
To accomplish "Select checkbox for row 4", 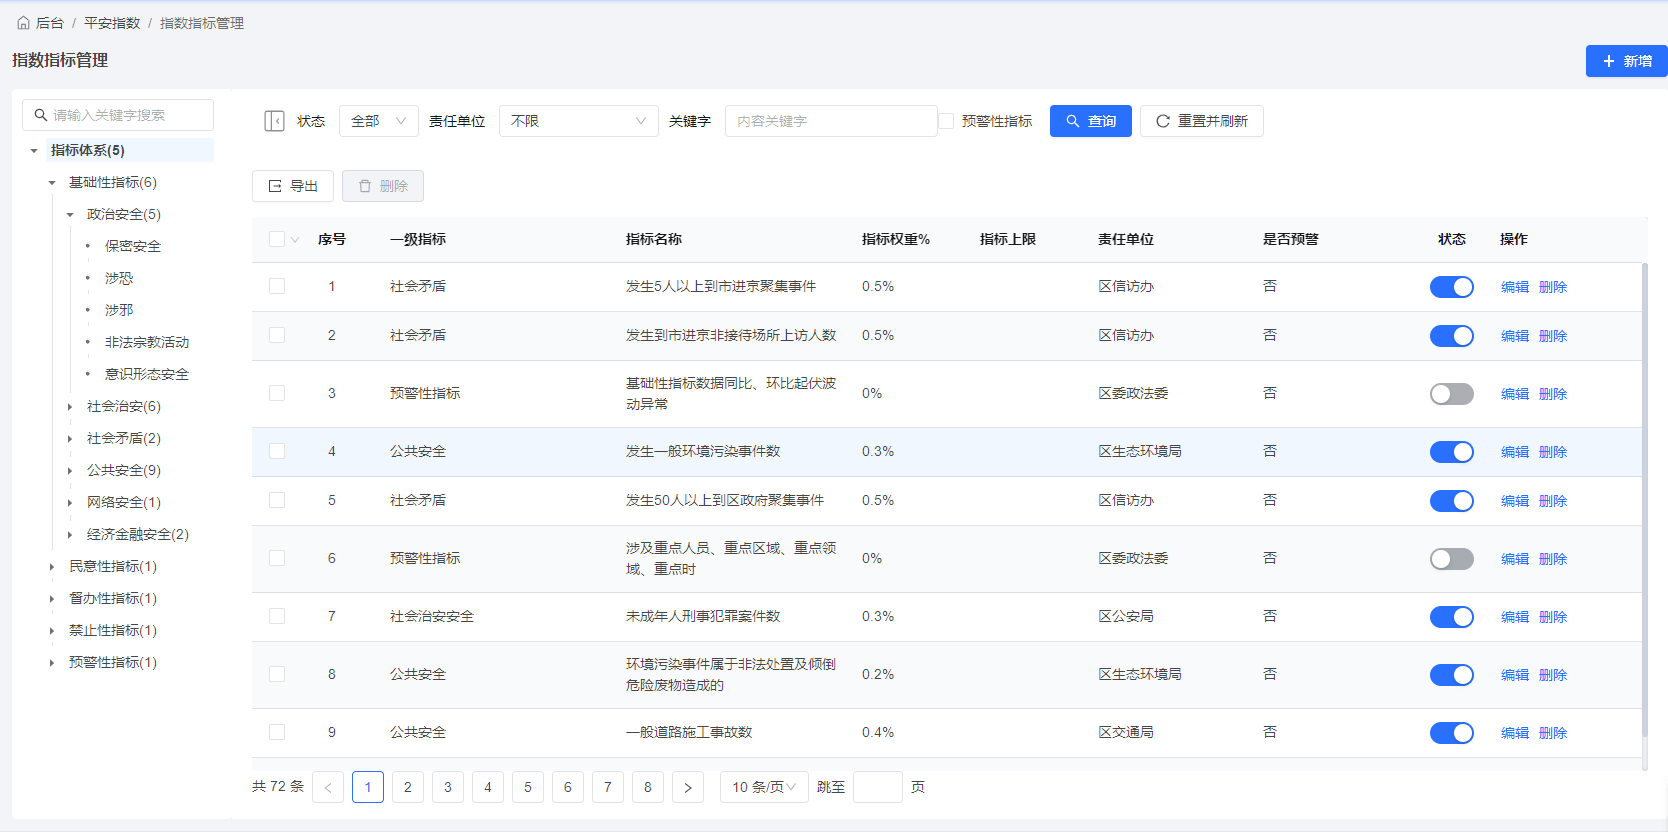I will (x=277, y=451).
